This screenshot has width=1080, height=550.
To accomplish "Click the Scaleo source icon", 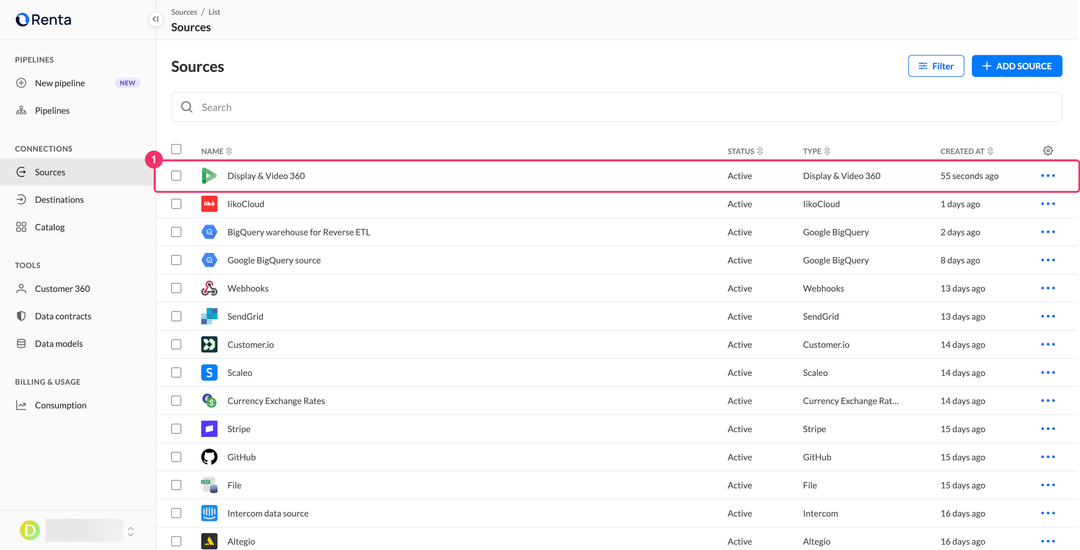I will [209, 372].
